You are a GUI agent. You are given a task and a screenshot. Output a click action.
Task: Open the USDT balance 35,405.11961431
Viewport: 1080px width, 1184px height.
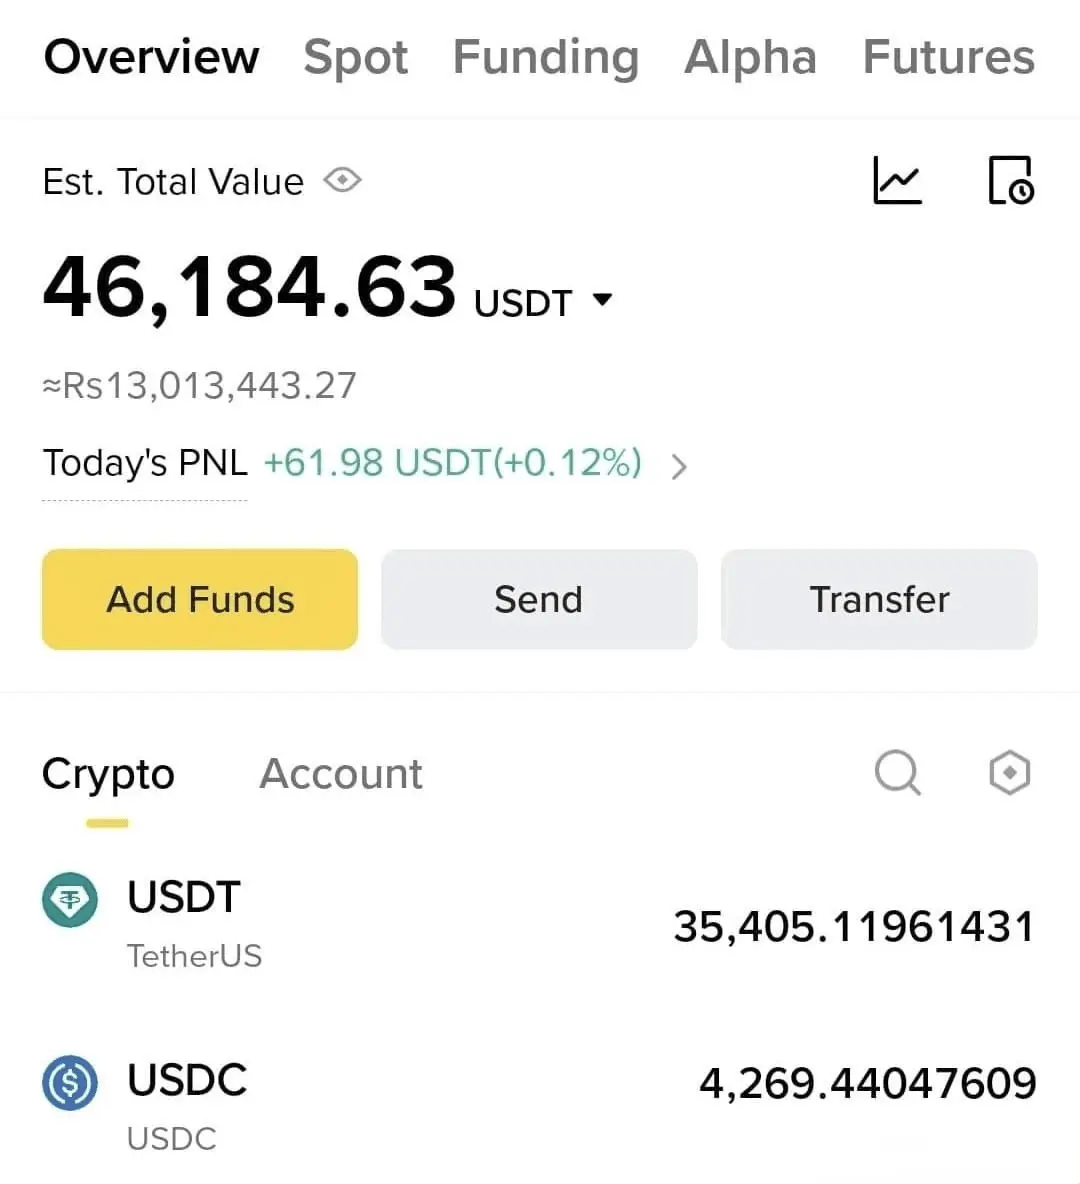(x=854, y=927)
